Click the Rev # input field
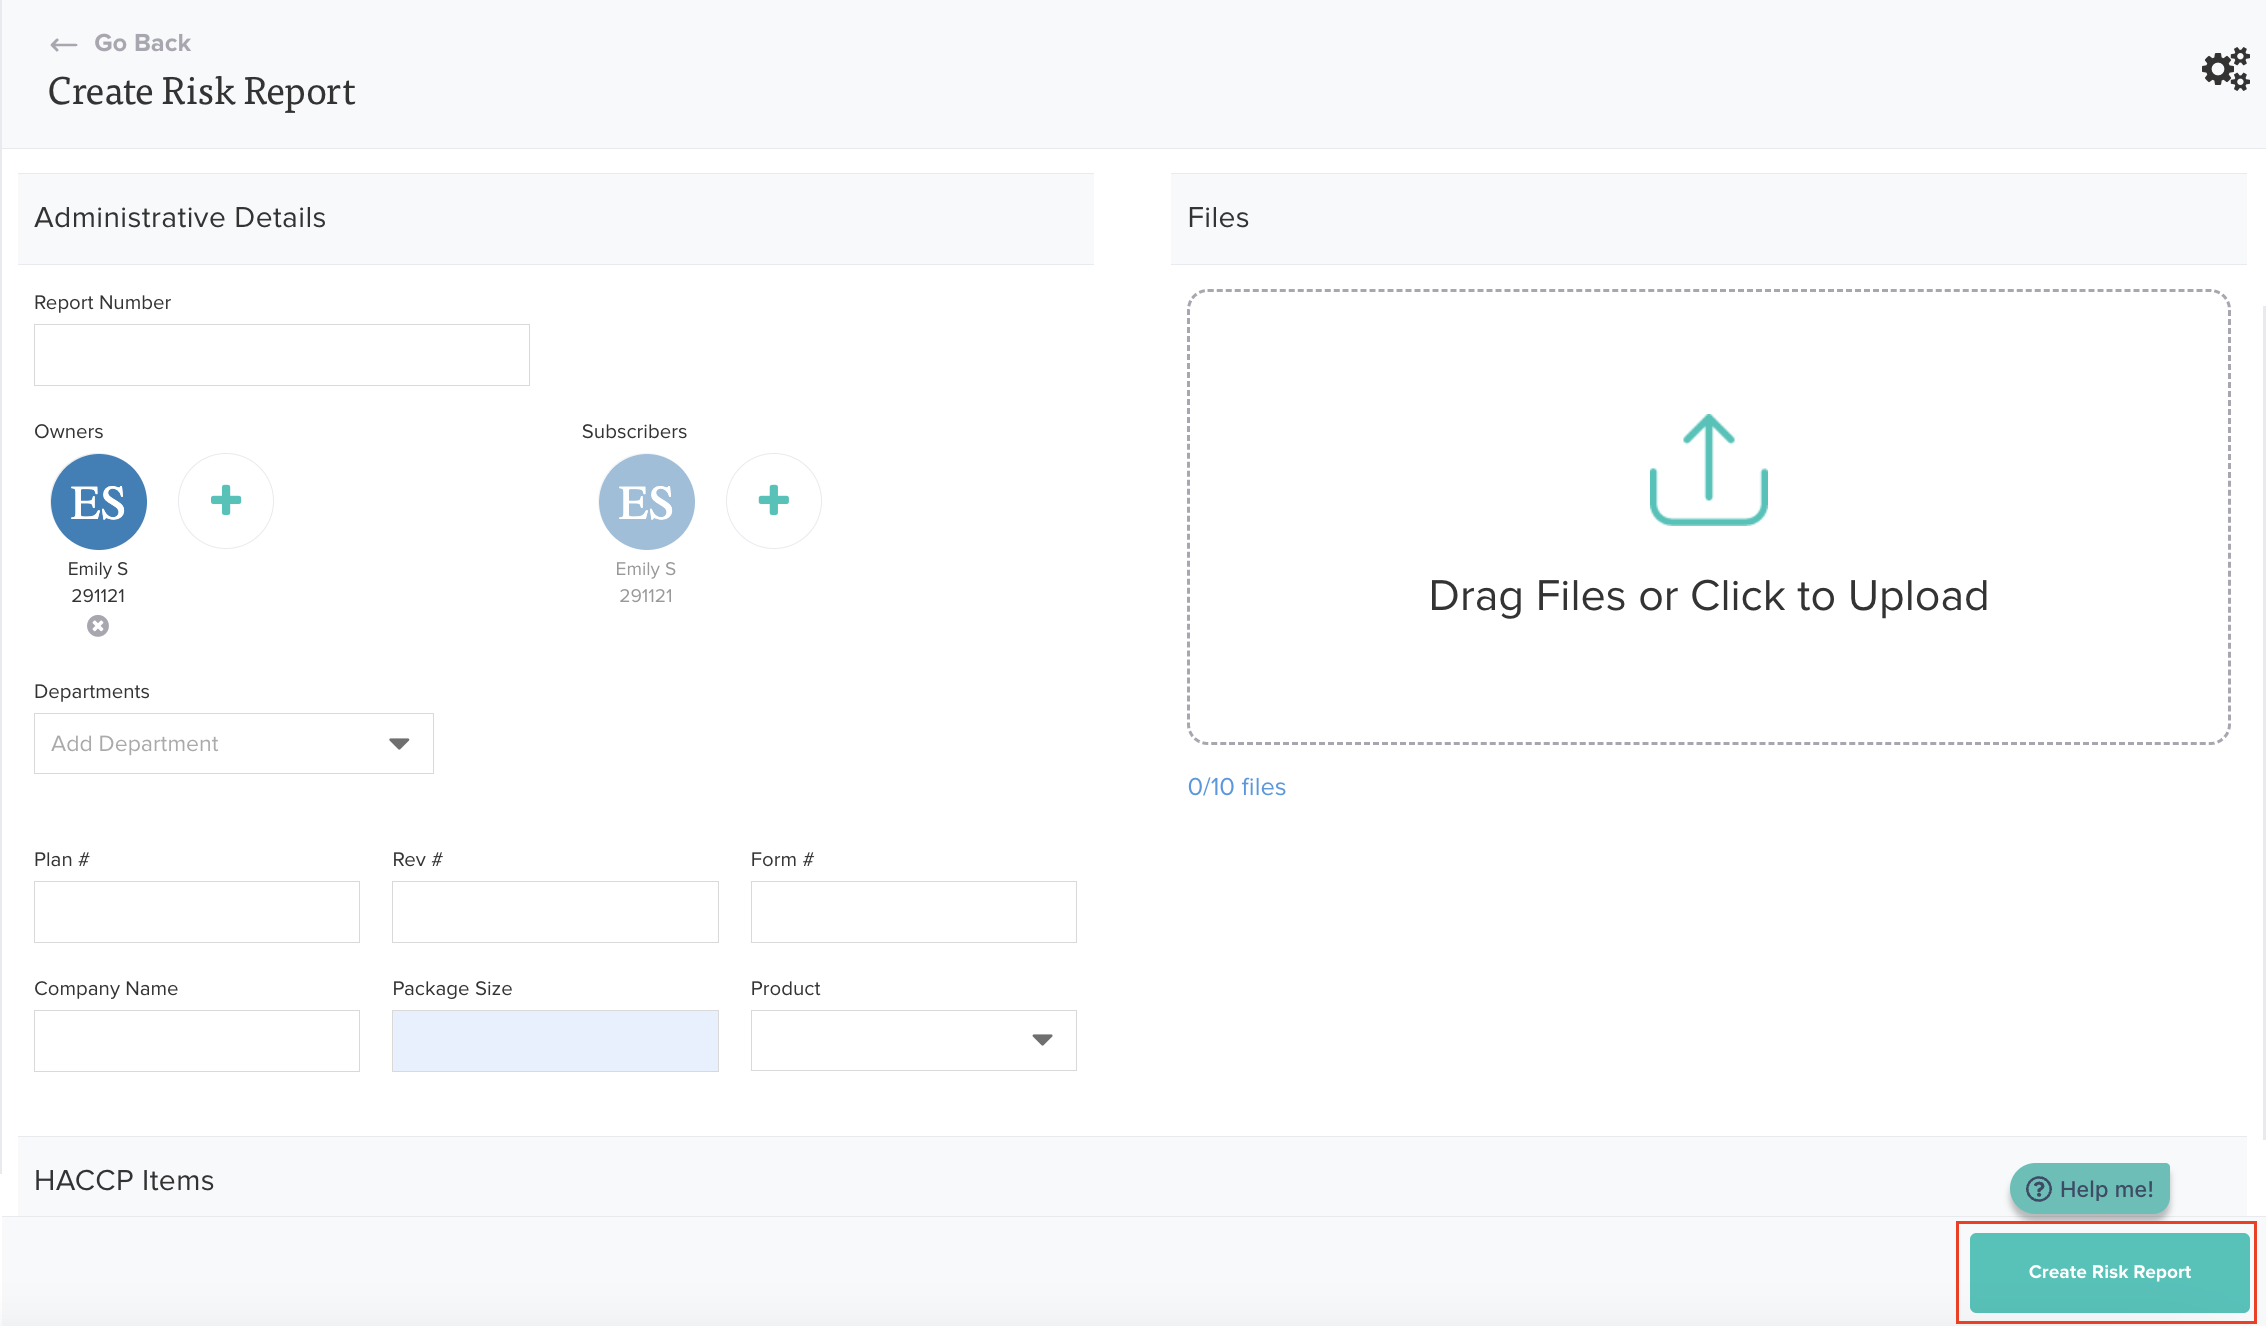 click(x=555, y=911)
